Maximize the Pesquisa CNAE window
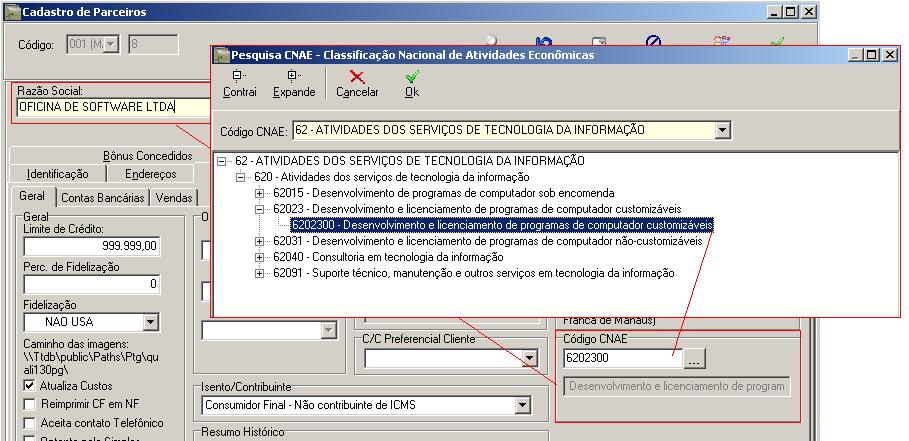The height and width of the screenshot is (441, 909). click(x=872, y=55)
